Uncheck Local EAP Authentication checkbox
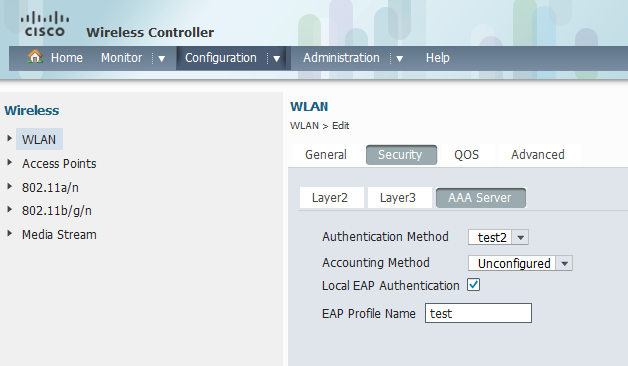This screenshot has height=366, width=628. (x=473, y=285)
